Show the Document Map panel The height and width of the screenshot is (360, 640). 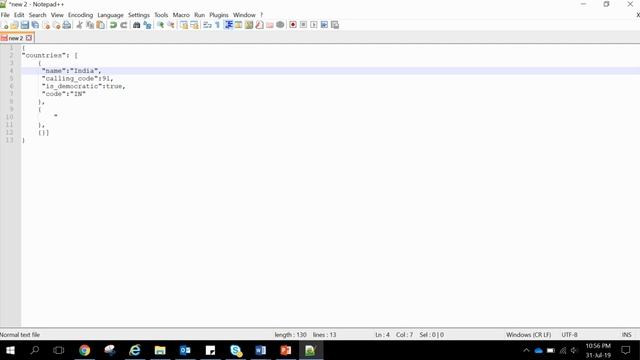(249, 25)
